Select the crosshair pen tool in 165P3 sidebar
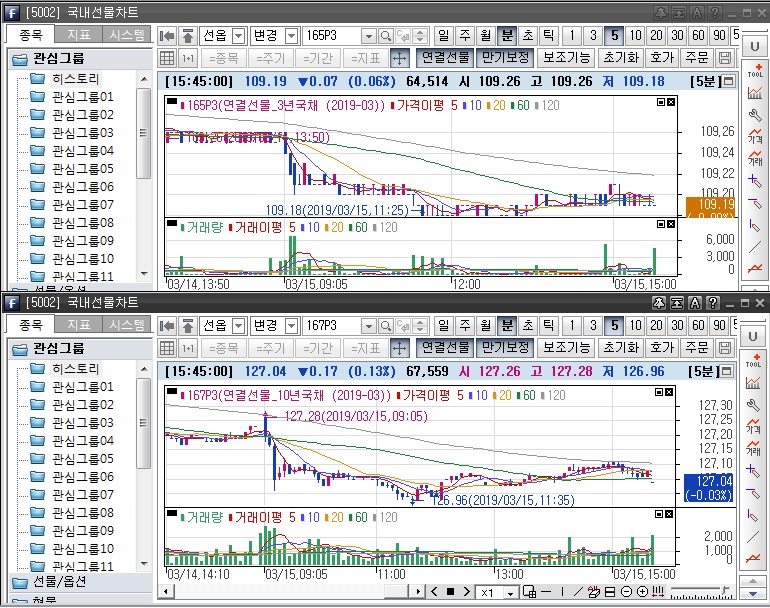This screenshot has width=770, height=608. [x=755, y=180]
